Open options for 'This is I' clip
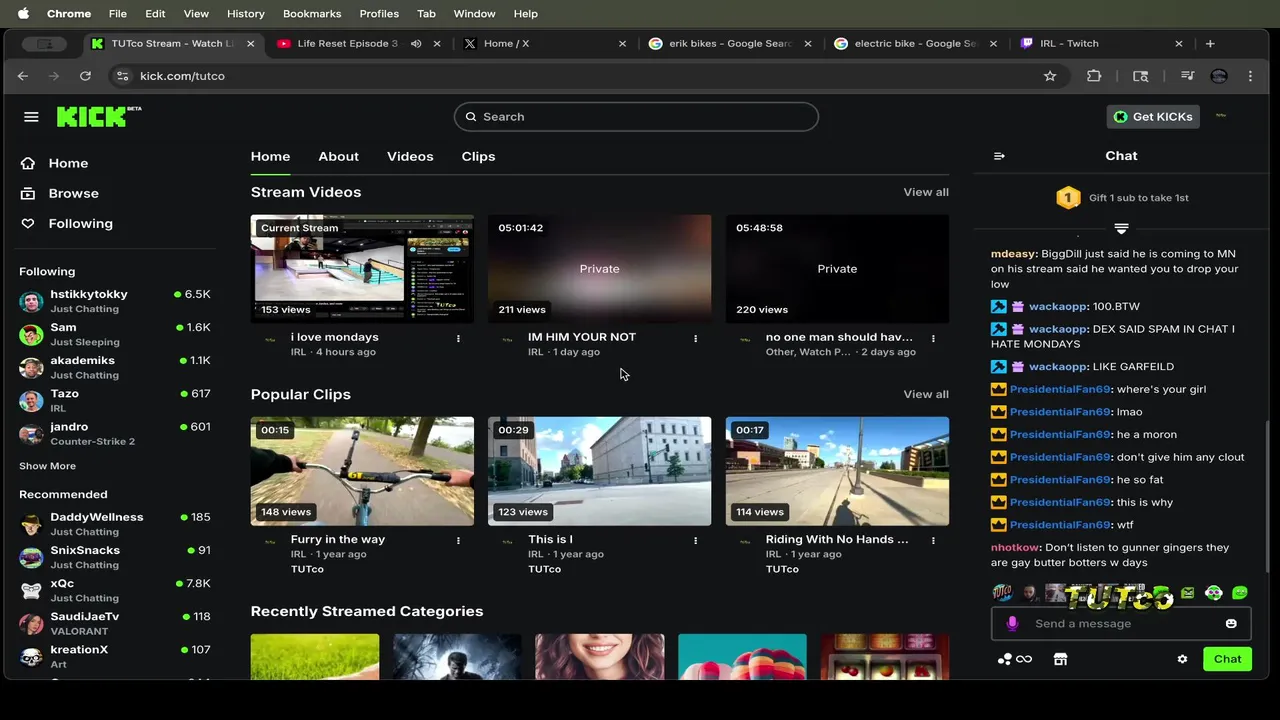 tap(696, 541)
